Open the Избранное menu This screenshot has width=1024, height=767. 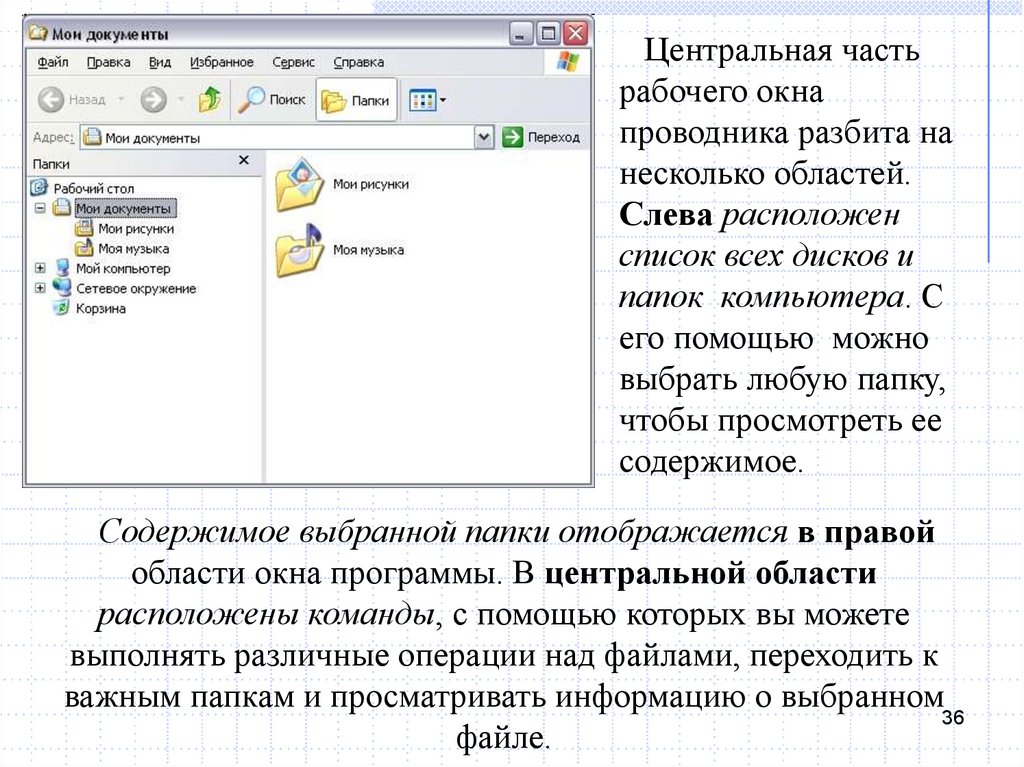click(x=221, y=62)
